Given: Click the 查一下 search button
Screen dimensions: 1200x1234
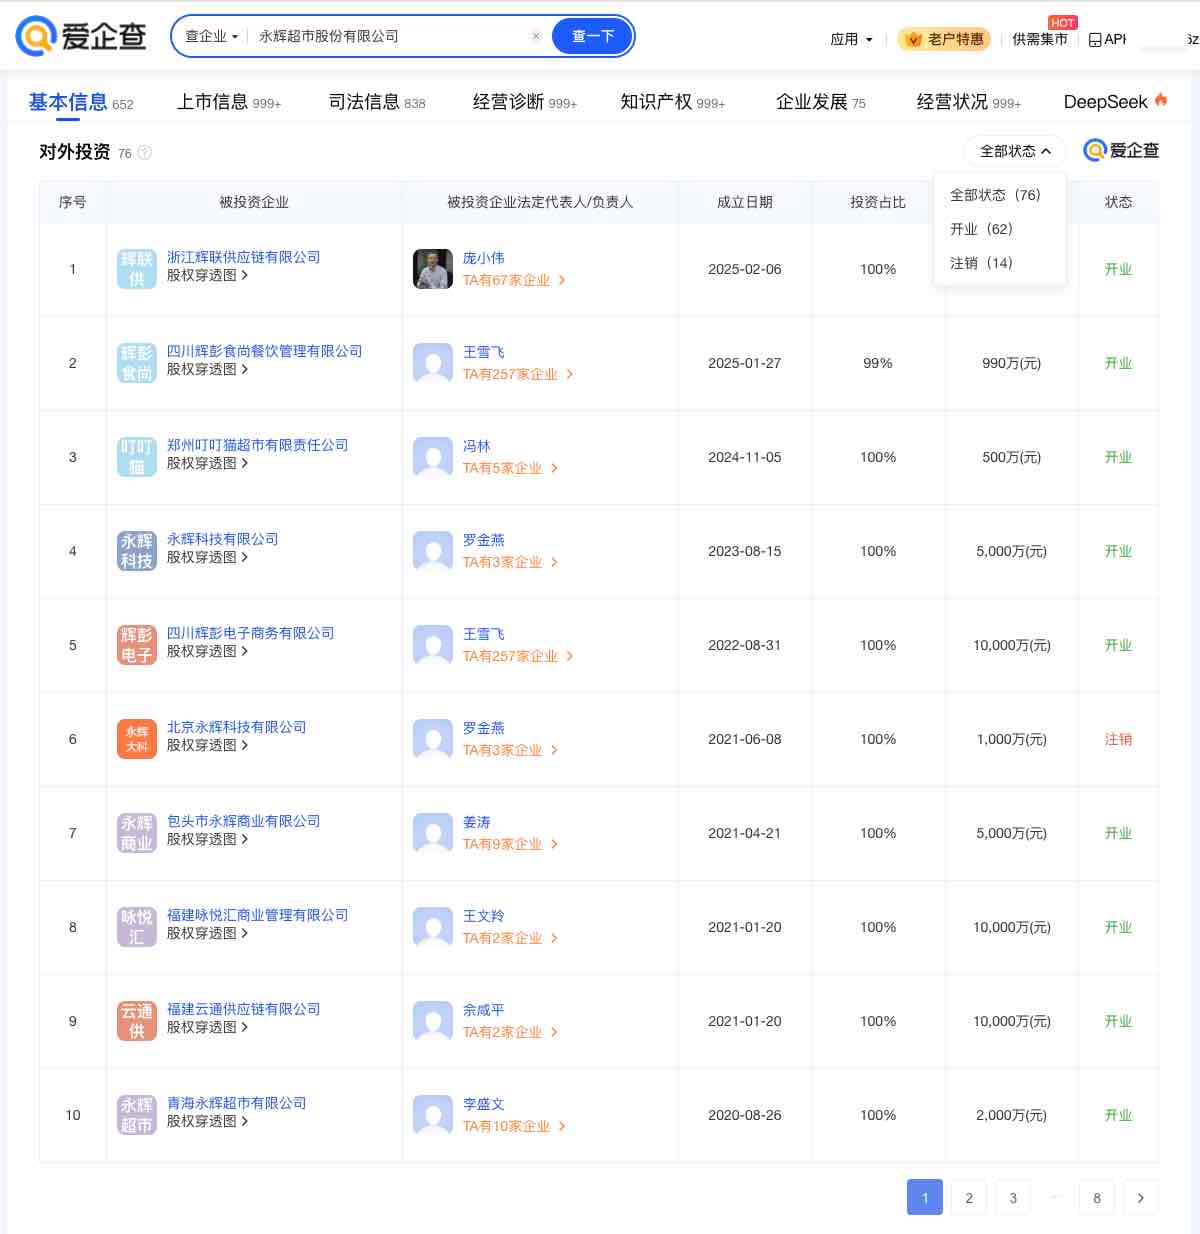Looking at the screenshot, I should (592, 35).
